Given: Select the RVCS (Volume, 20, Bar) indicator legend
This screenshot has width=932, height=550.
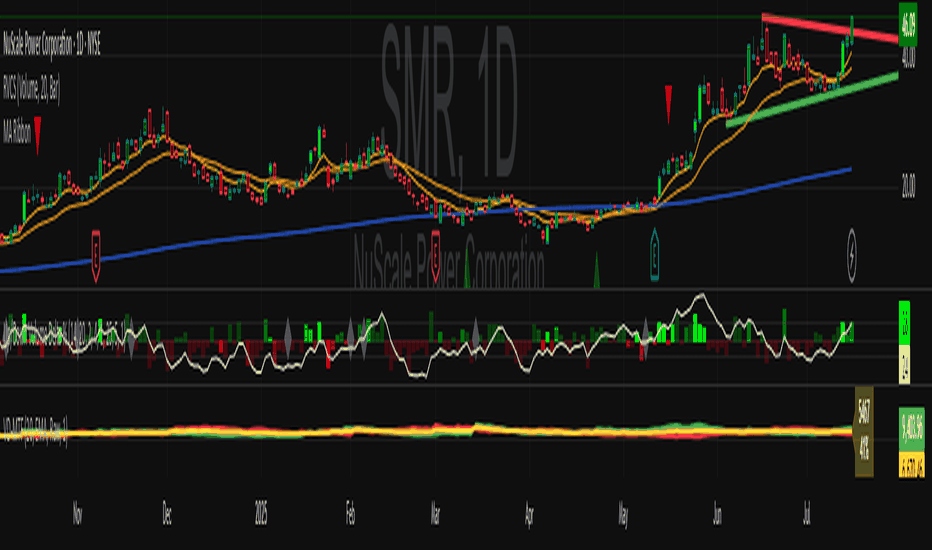Looking at the screenshot, I should (32, 90).
